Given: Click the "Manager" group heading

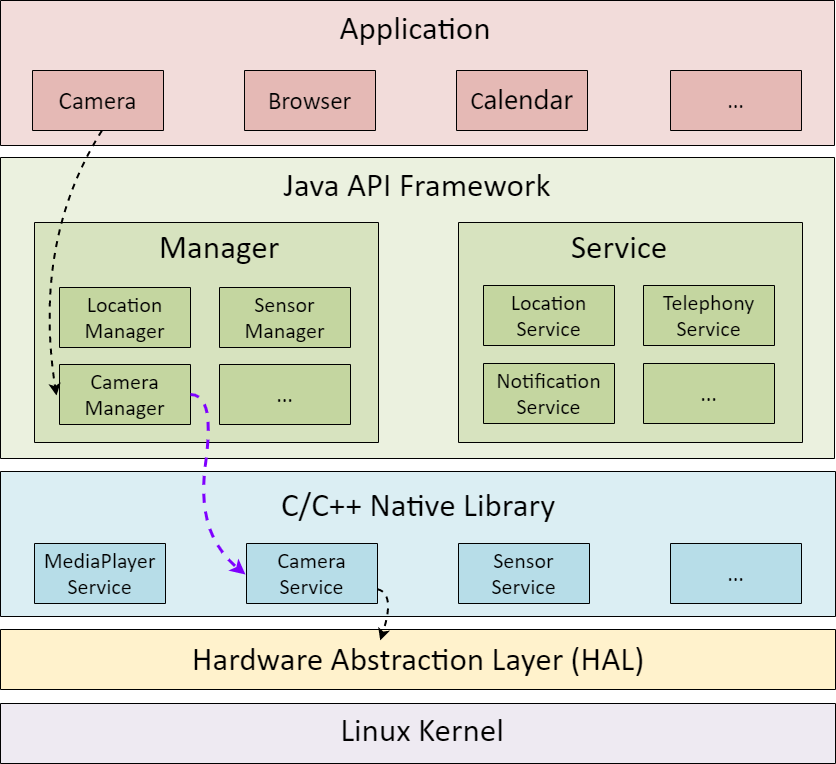Looking at the screenshot, I should (219, 248).
